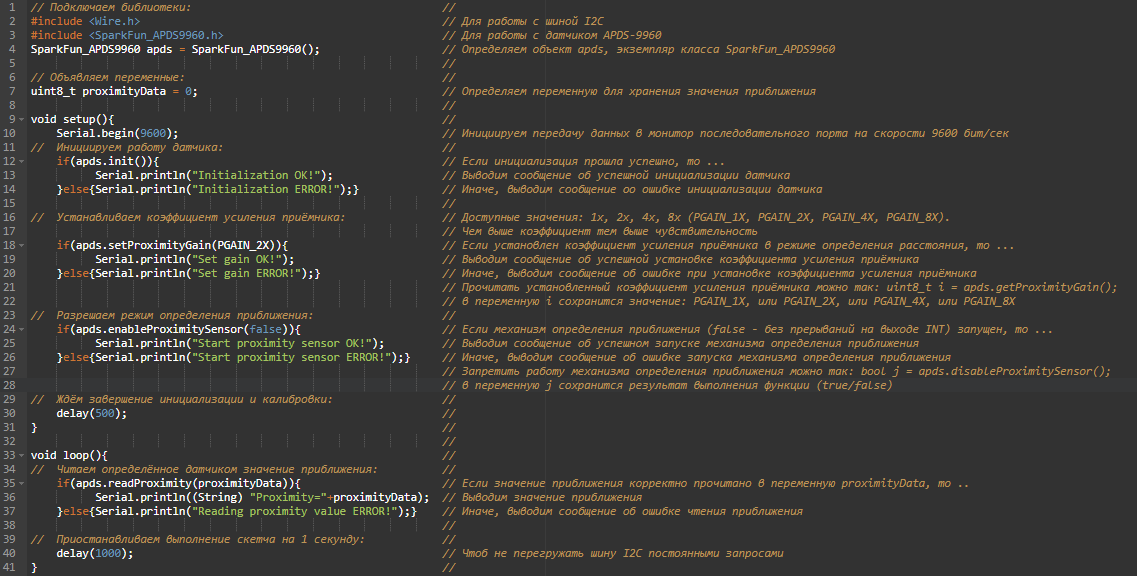Click the 'delay(1000);' statement
This screenshot has height=576, width=1137.
coord(95,554)
